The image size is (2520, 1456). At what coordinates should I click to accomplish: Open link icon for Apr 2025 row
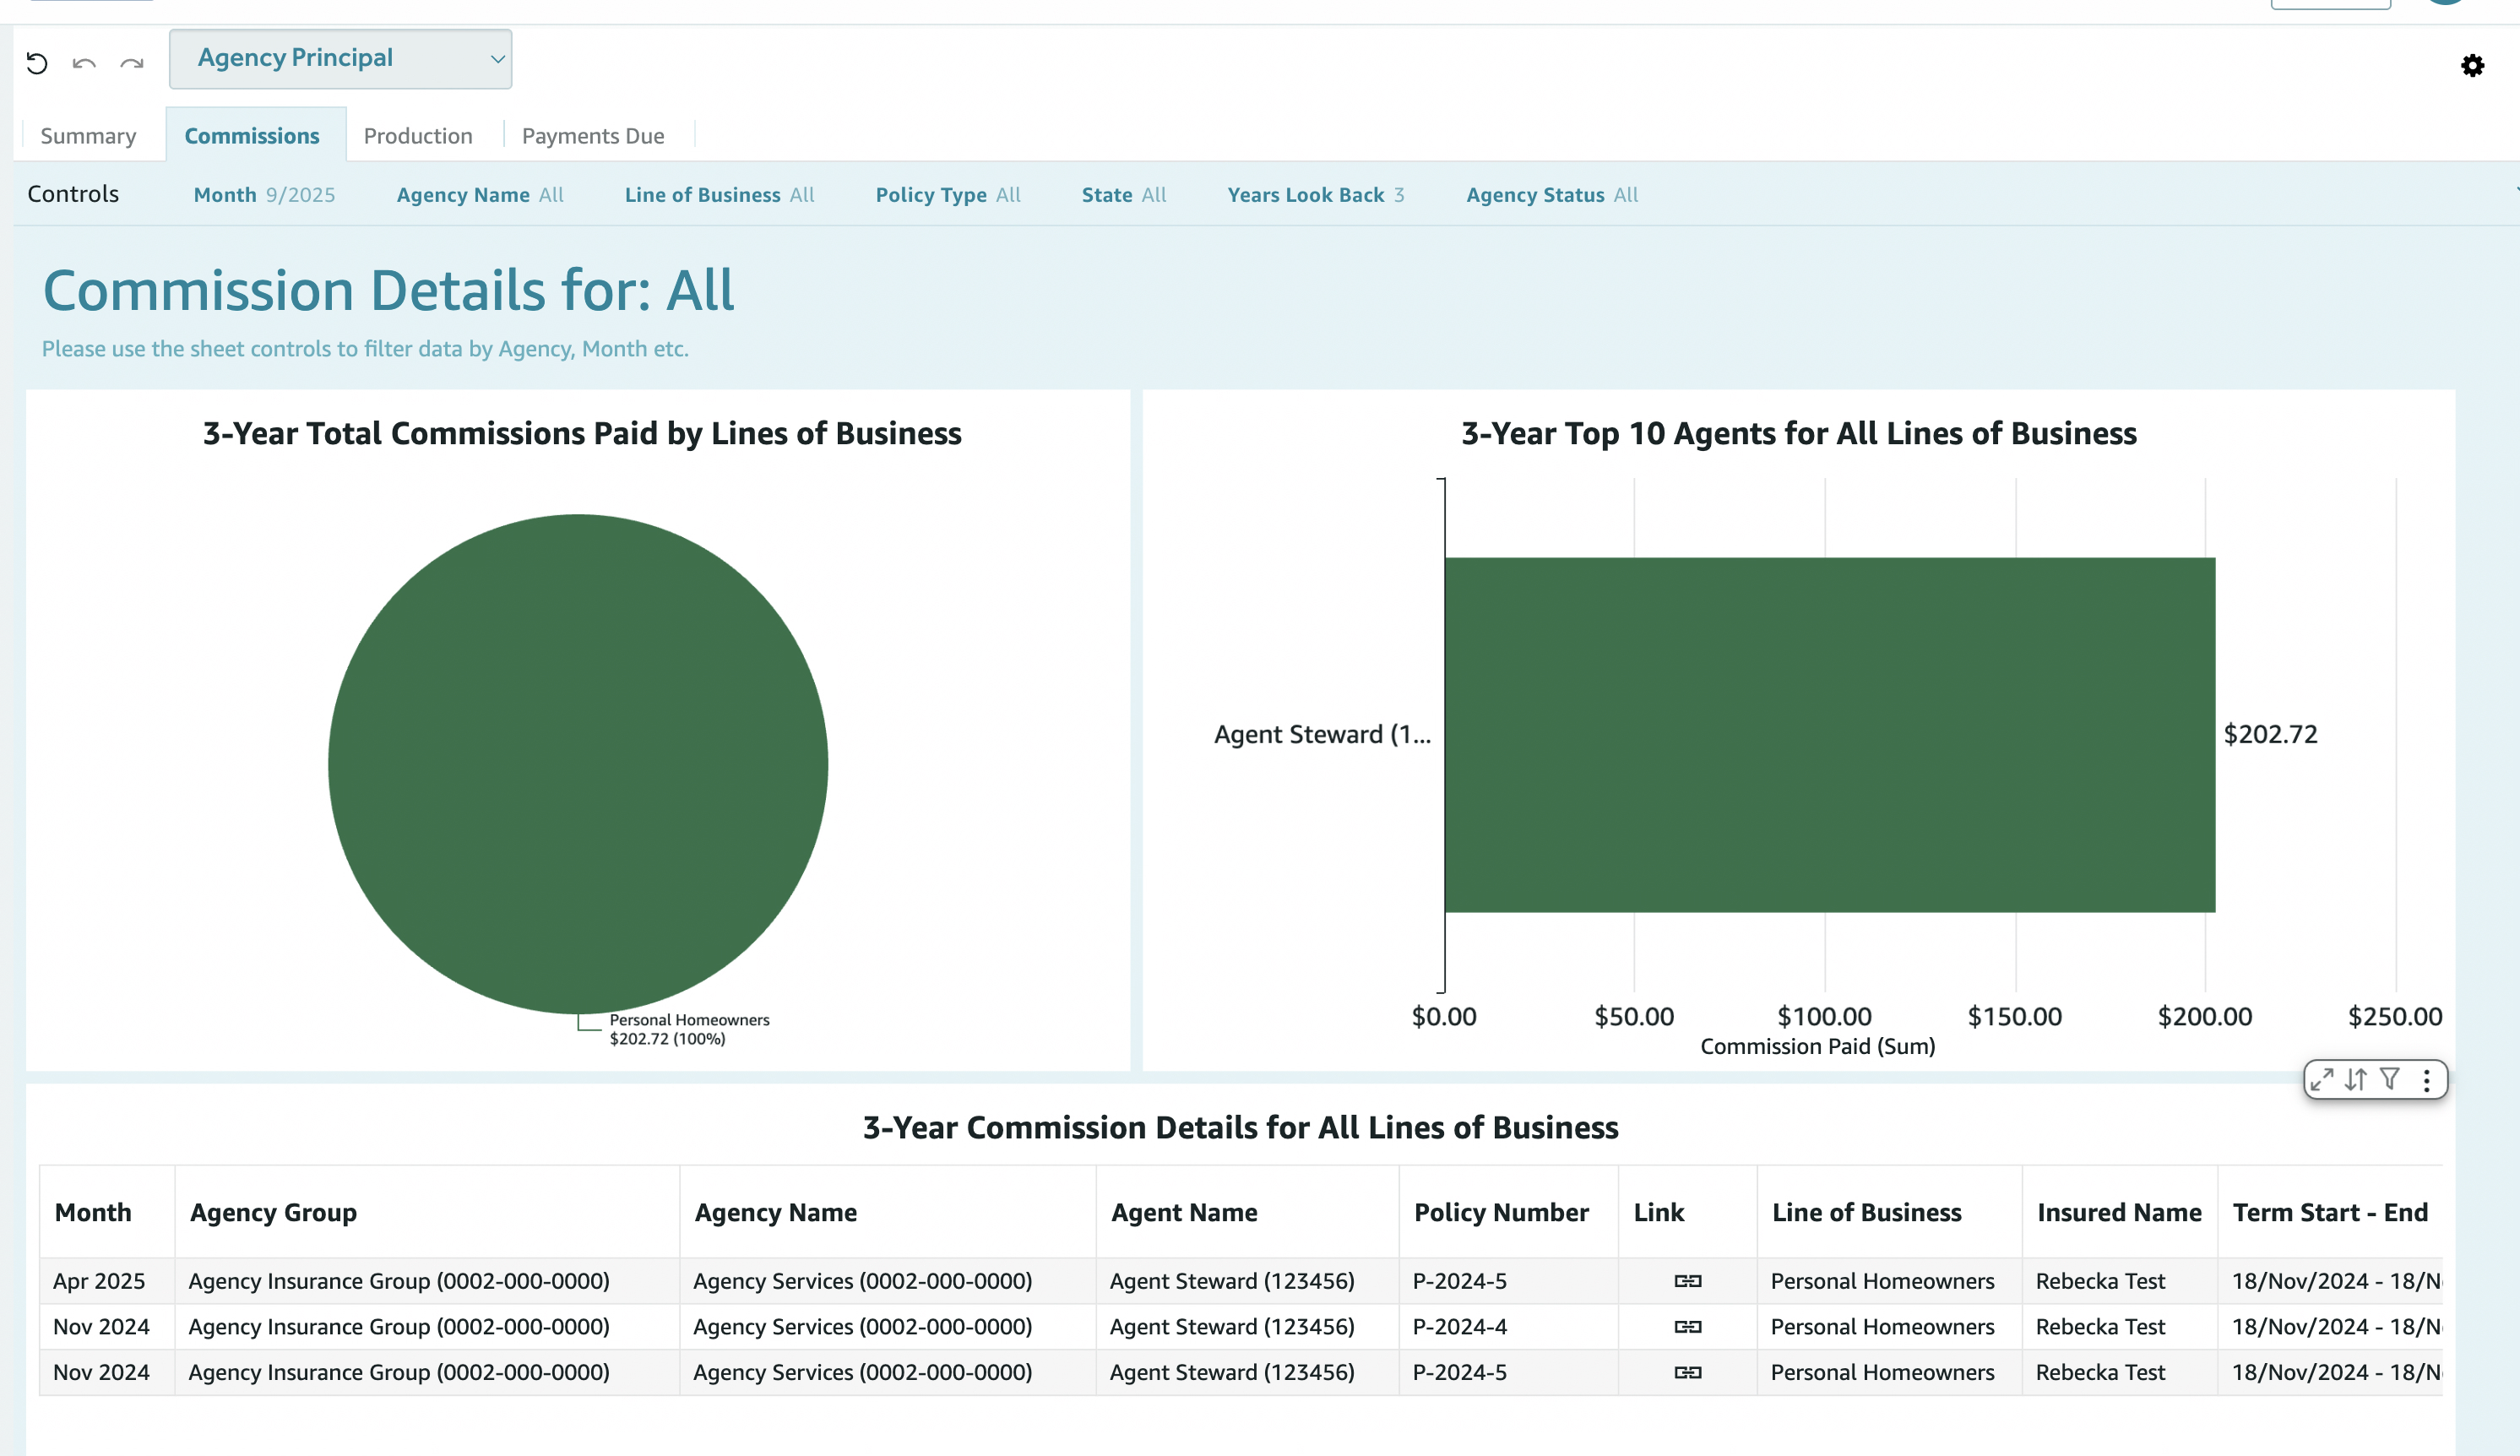[x=1687, y=1281]
